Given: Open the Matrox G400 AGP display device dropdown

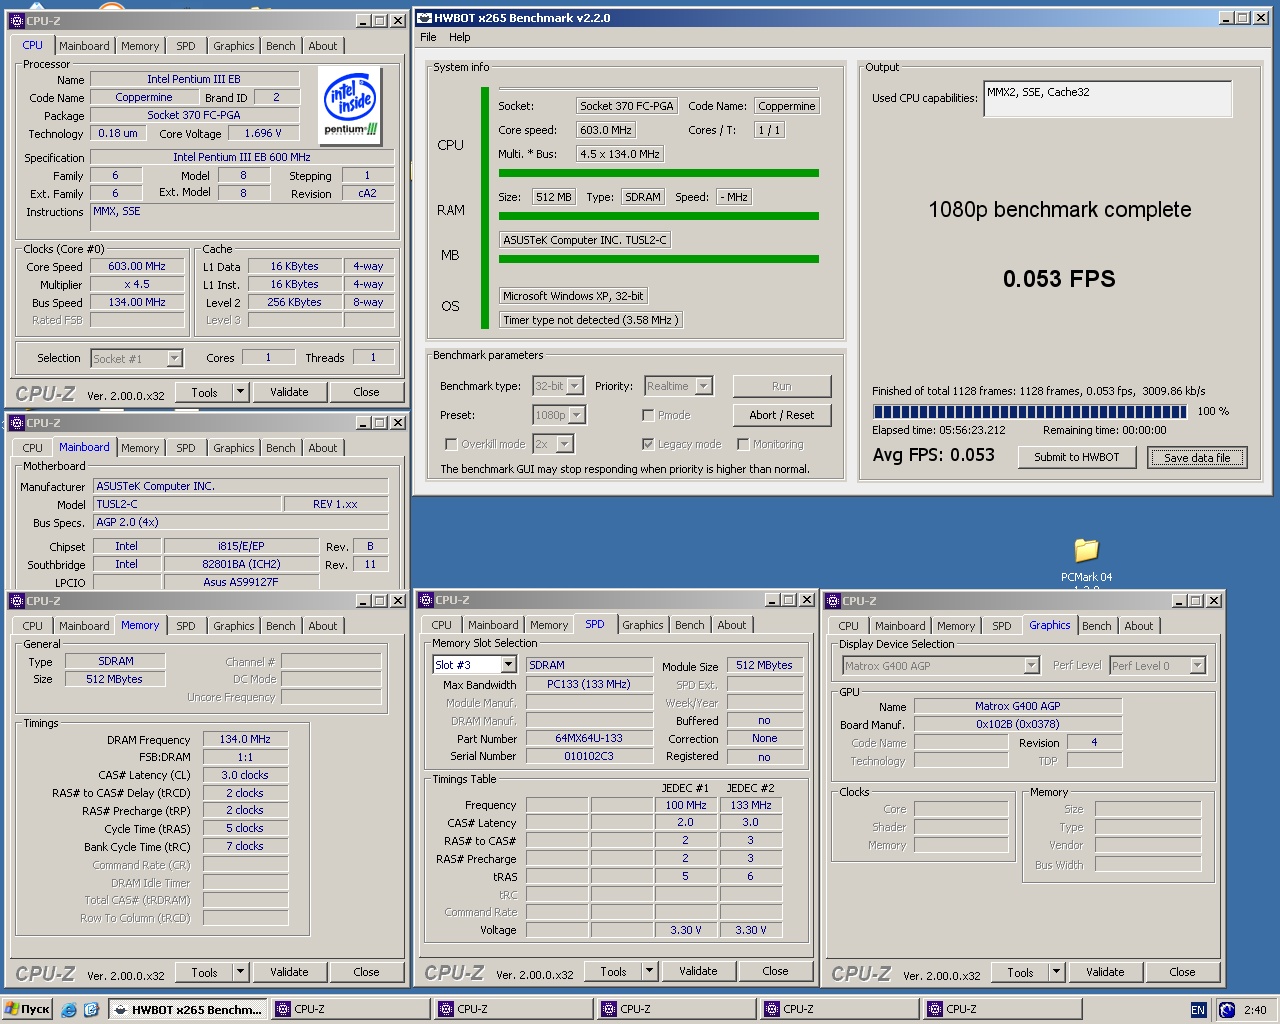Looking at the screenshot, I should tap(1031, 666).
